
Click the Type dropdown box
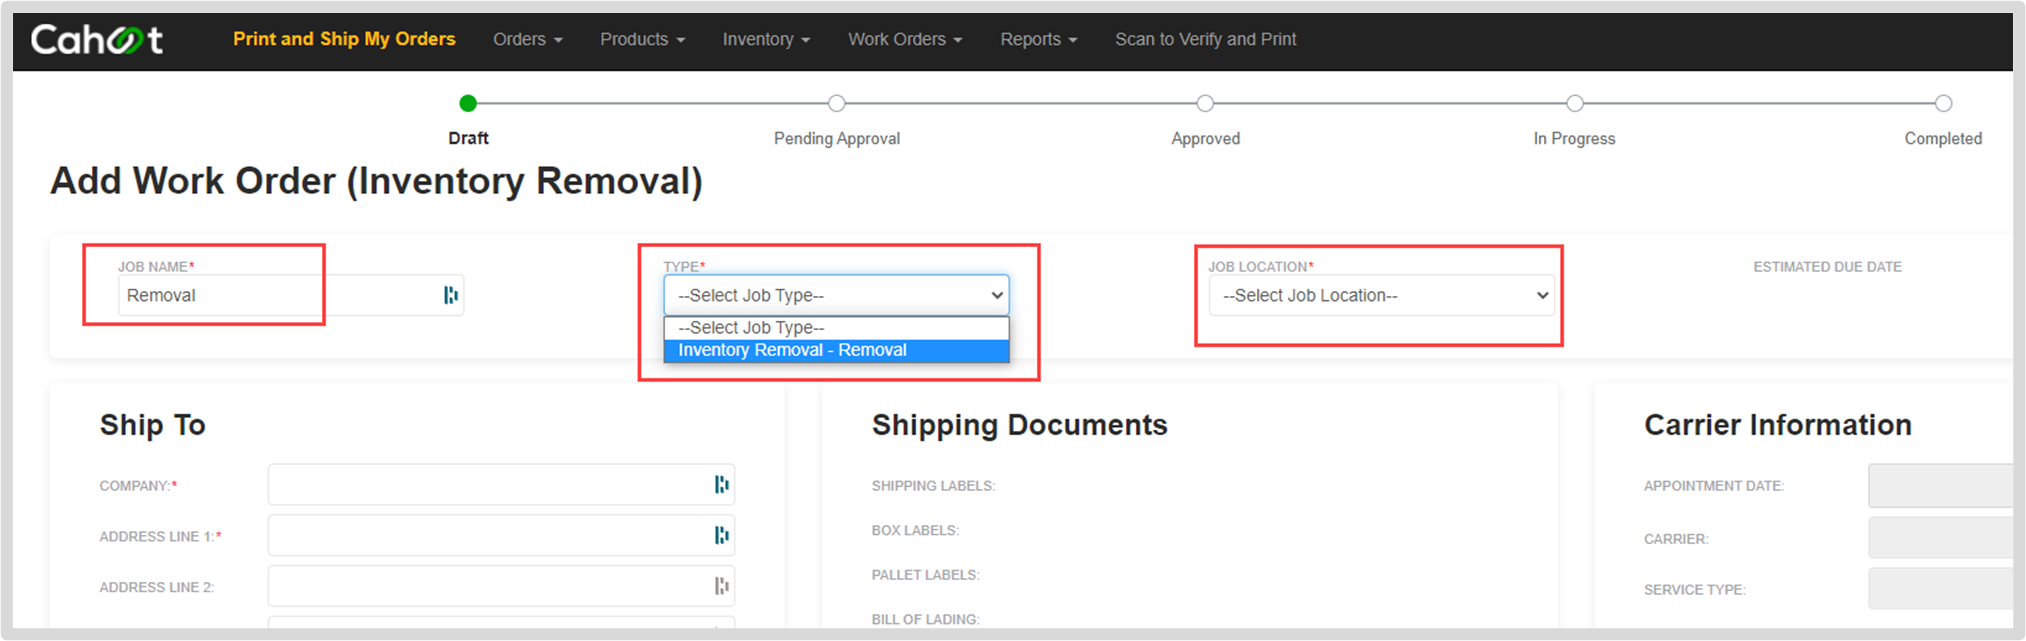(837, 295)
